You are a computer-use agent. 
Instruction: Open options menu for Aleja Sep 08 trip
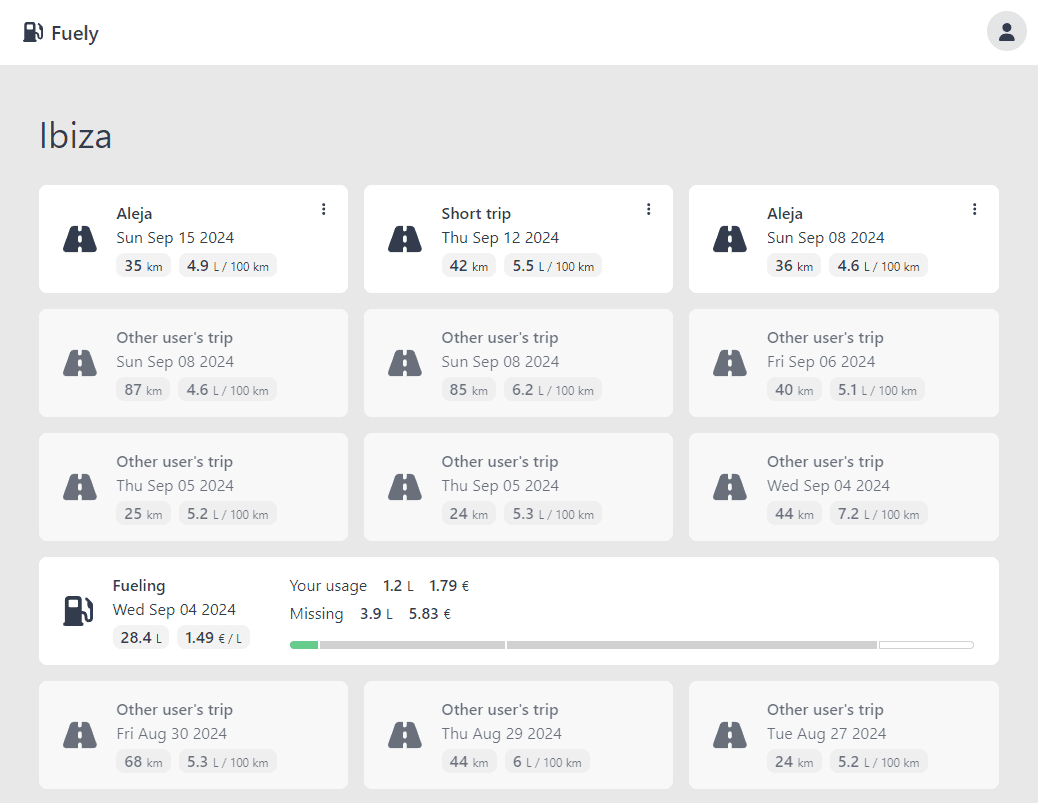974,209
